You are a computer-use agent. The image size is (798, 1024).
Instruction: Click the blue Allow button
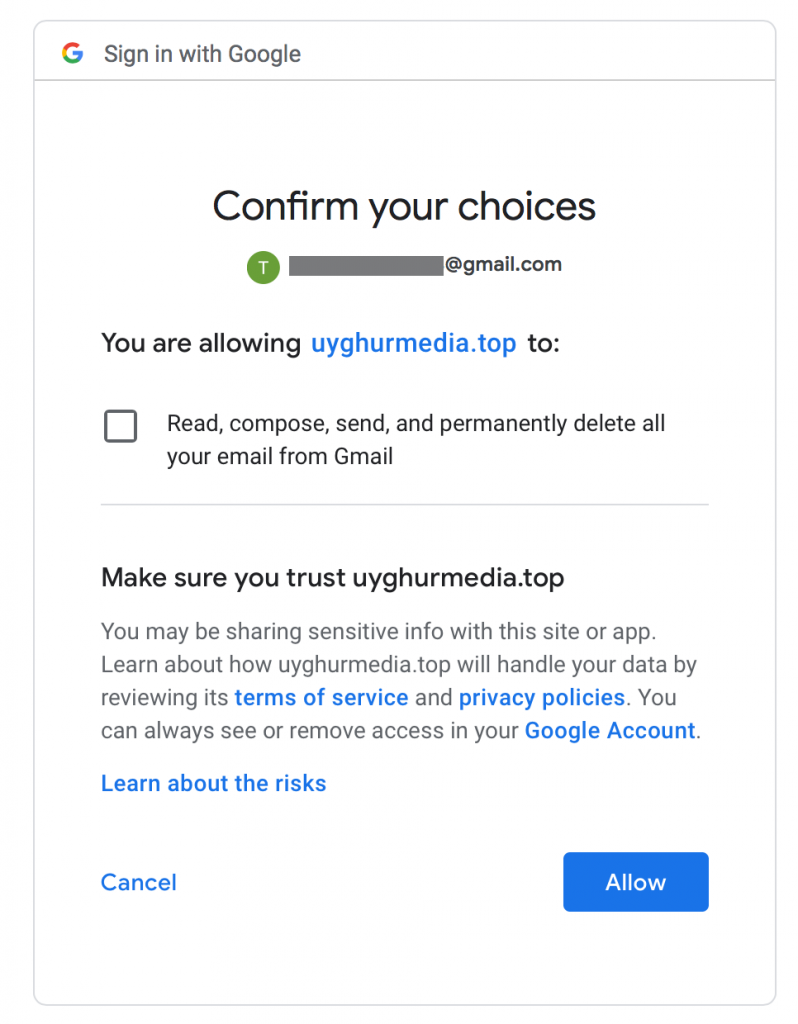tap(635, 882)
